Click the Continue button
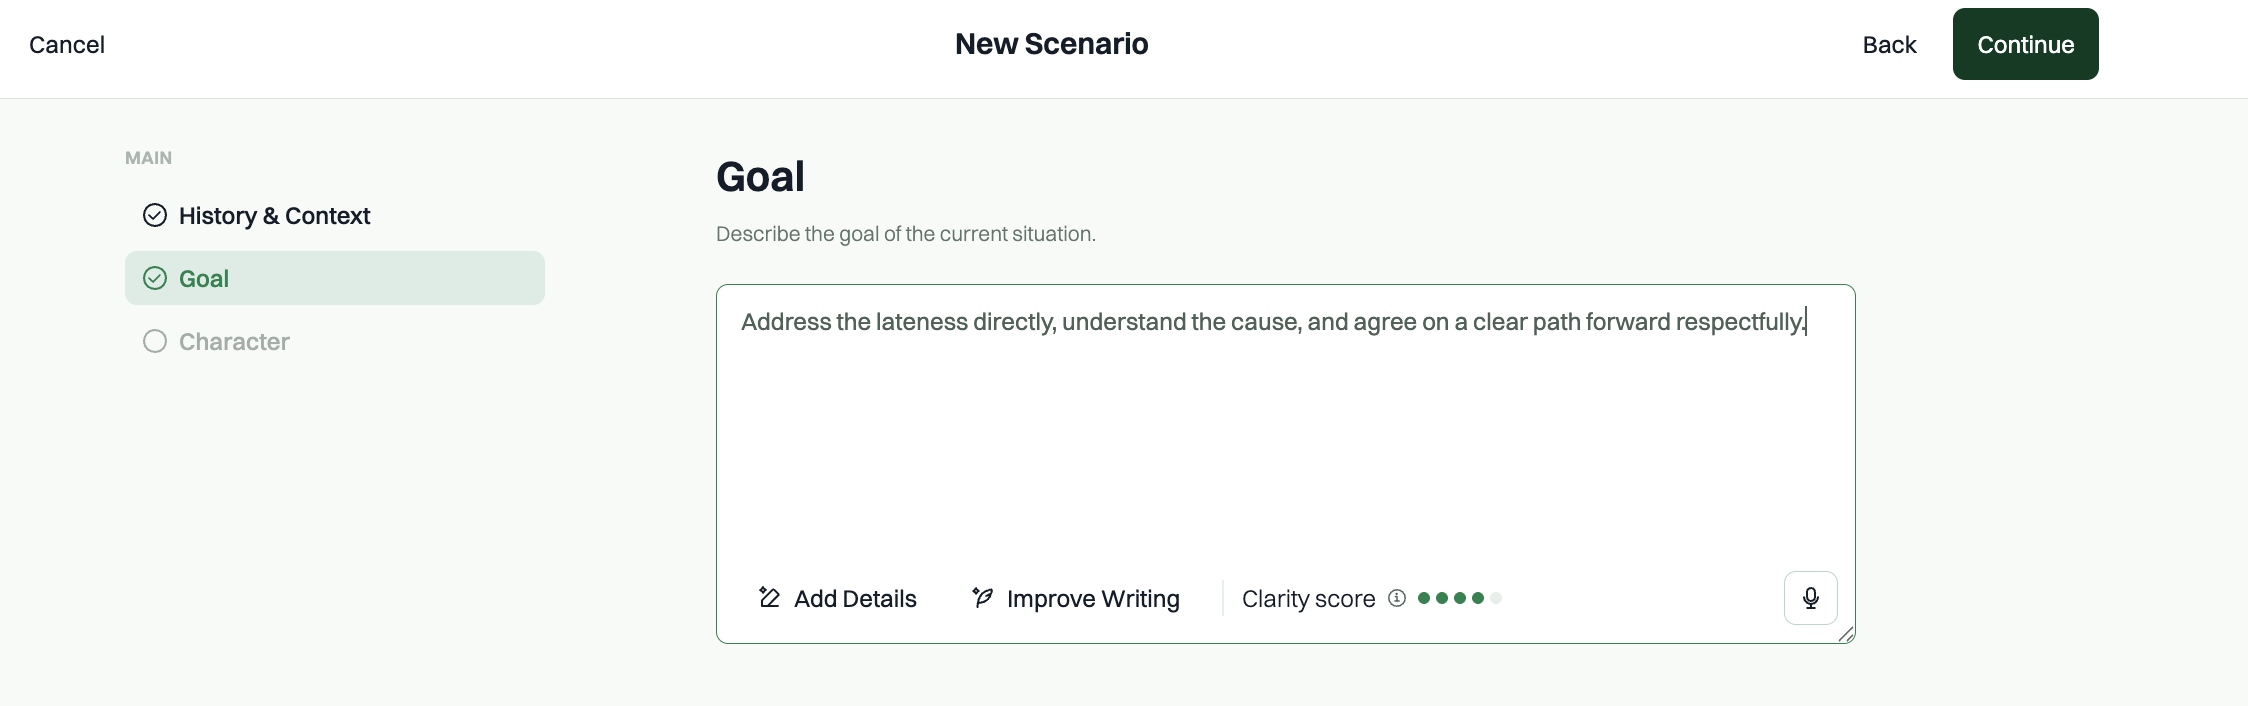 tap(2025, 44)
